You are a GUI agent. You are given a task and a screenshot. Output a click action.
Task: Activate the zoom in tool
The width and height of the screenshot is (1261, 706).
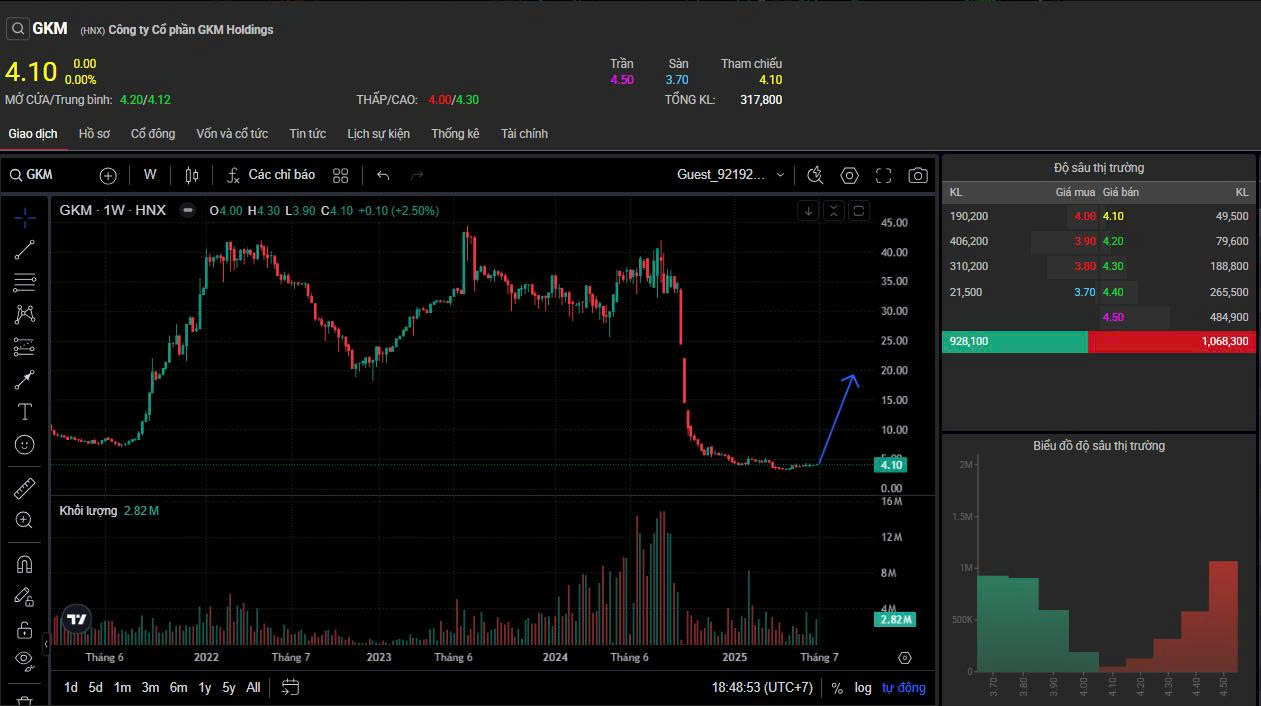point(25,520)
